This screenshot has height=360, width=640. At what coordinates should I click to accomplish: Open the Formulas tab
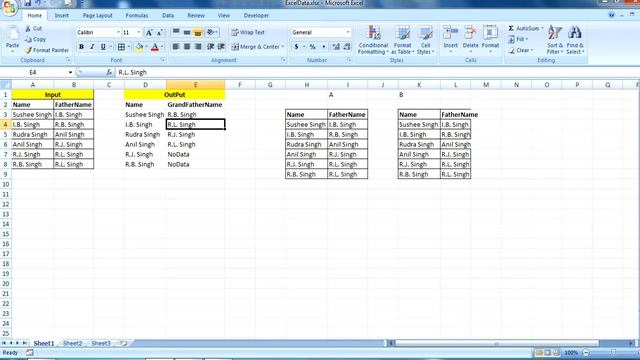click(137, 16)
